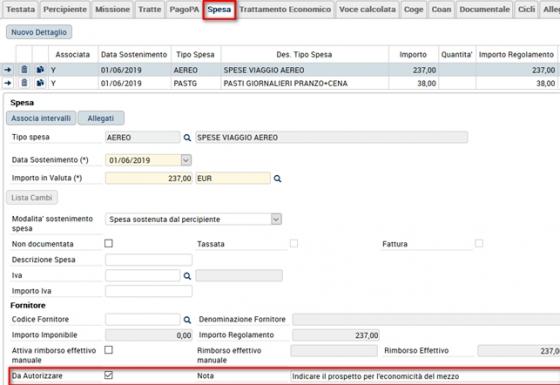Screen dimensions: 560x385
Task: Open the Tratte tab
Action: pos(150,10)
